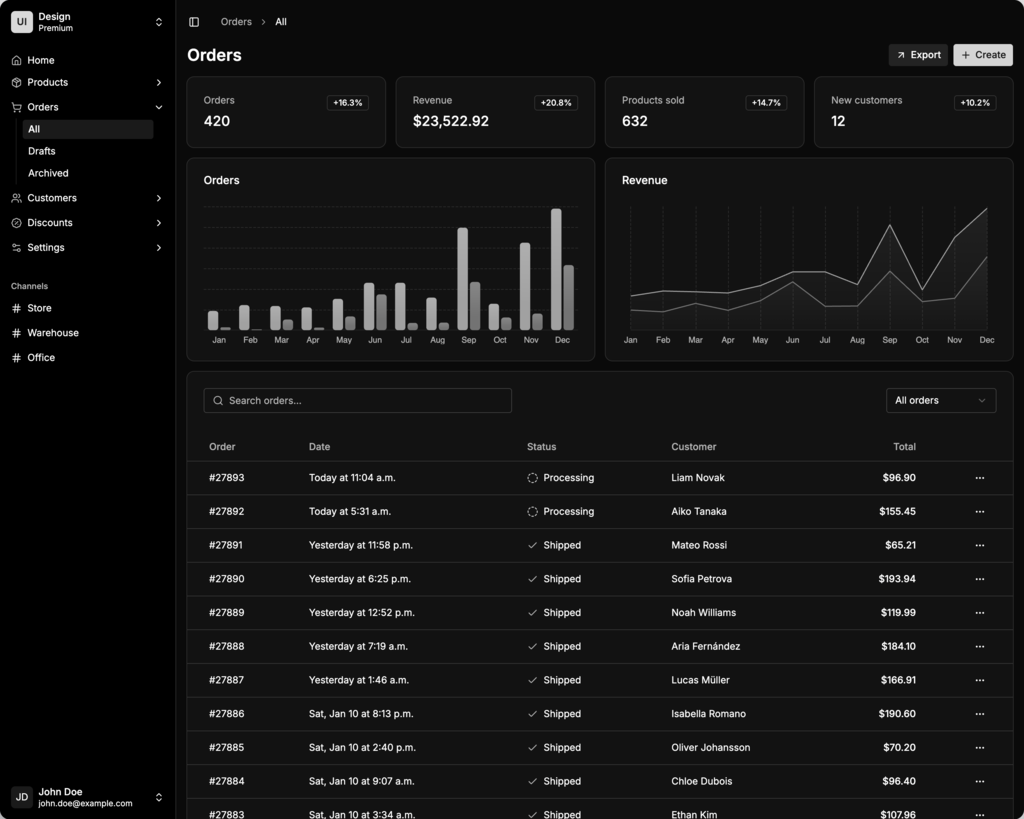Click the Settings sliders icon
The height and width of the screenshot is (819, 1024).
point(16,248)
